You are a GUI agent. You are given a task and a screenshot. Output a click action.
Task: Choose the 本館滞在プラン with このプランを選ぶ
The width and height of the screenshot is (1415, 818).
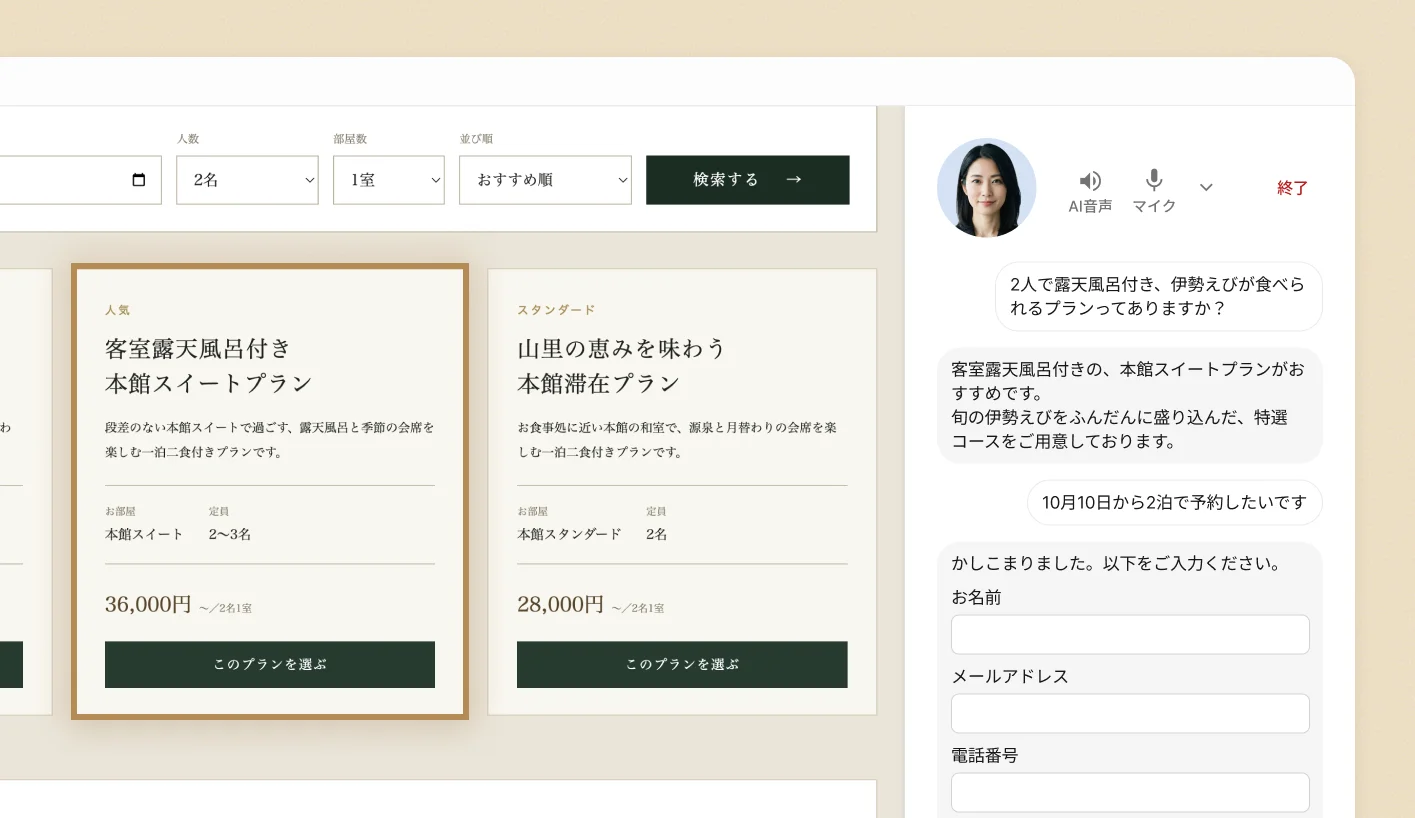[682, 664]
